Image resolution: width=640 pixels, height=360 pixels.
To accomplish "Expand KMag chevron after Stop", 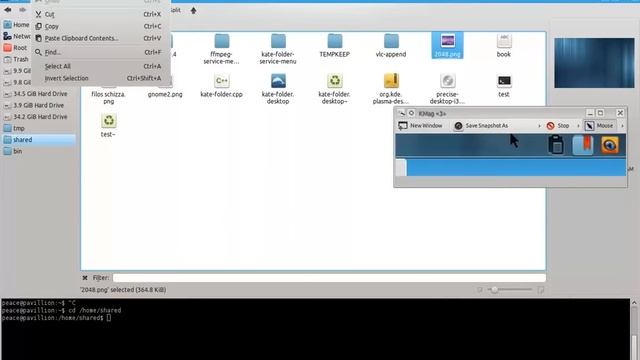I will click(578, 126).
